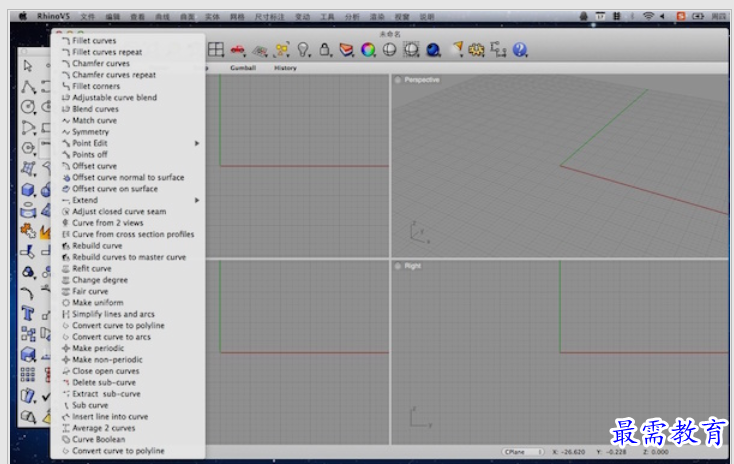The image size is (734, 464).
Task: Click the padlock lock objects icon
Action: coord(324,49)
